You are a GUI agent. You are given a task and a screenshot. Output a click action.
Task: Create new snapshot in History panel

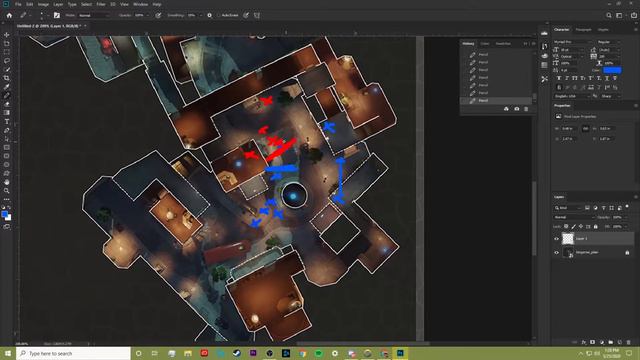coord(517,109)
